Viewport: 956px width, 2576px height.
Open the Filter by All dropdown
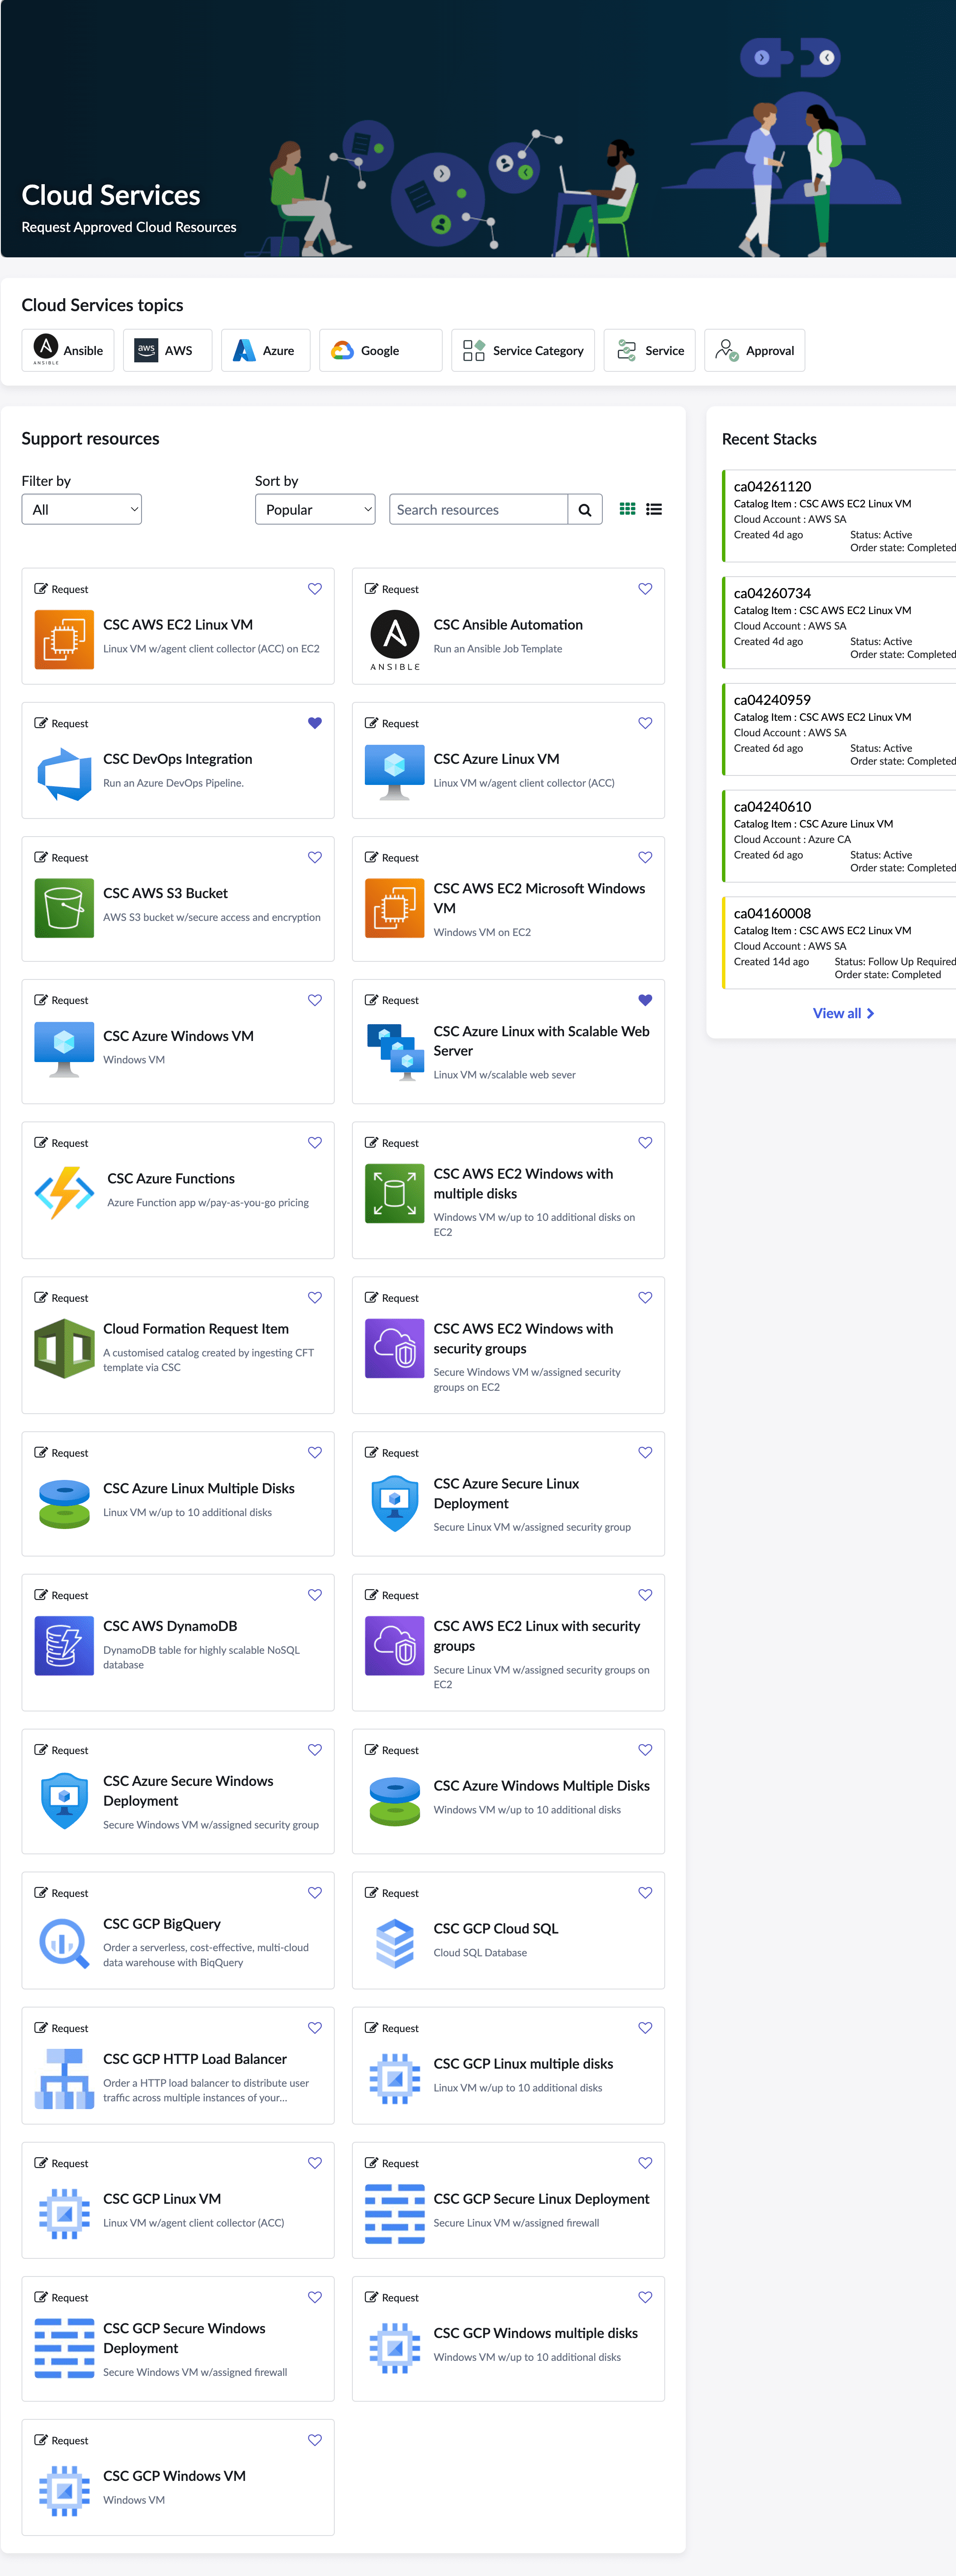coord(81,509)
